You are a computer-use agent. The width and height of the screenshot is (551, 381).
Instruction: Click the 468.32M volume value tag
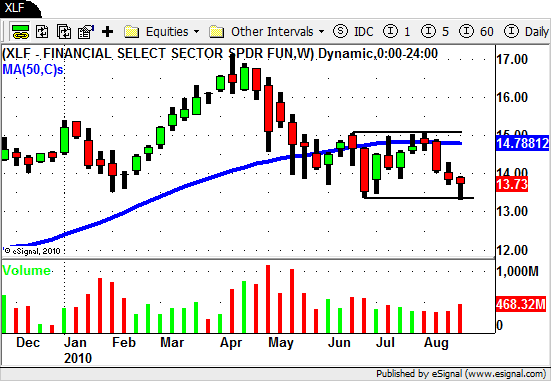point(521,304)
